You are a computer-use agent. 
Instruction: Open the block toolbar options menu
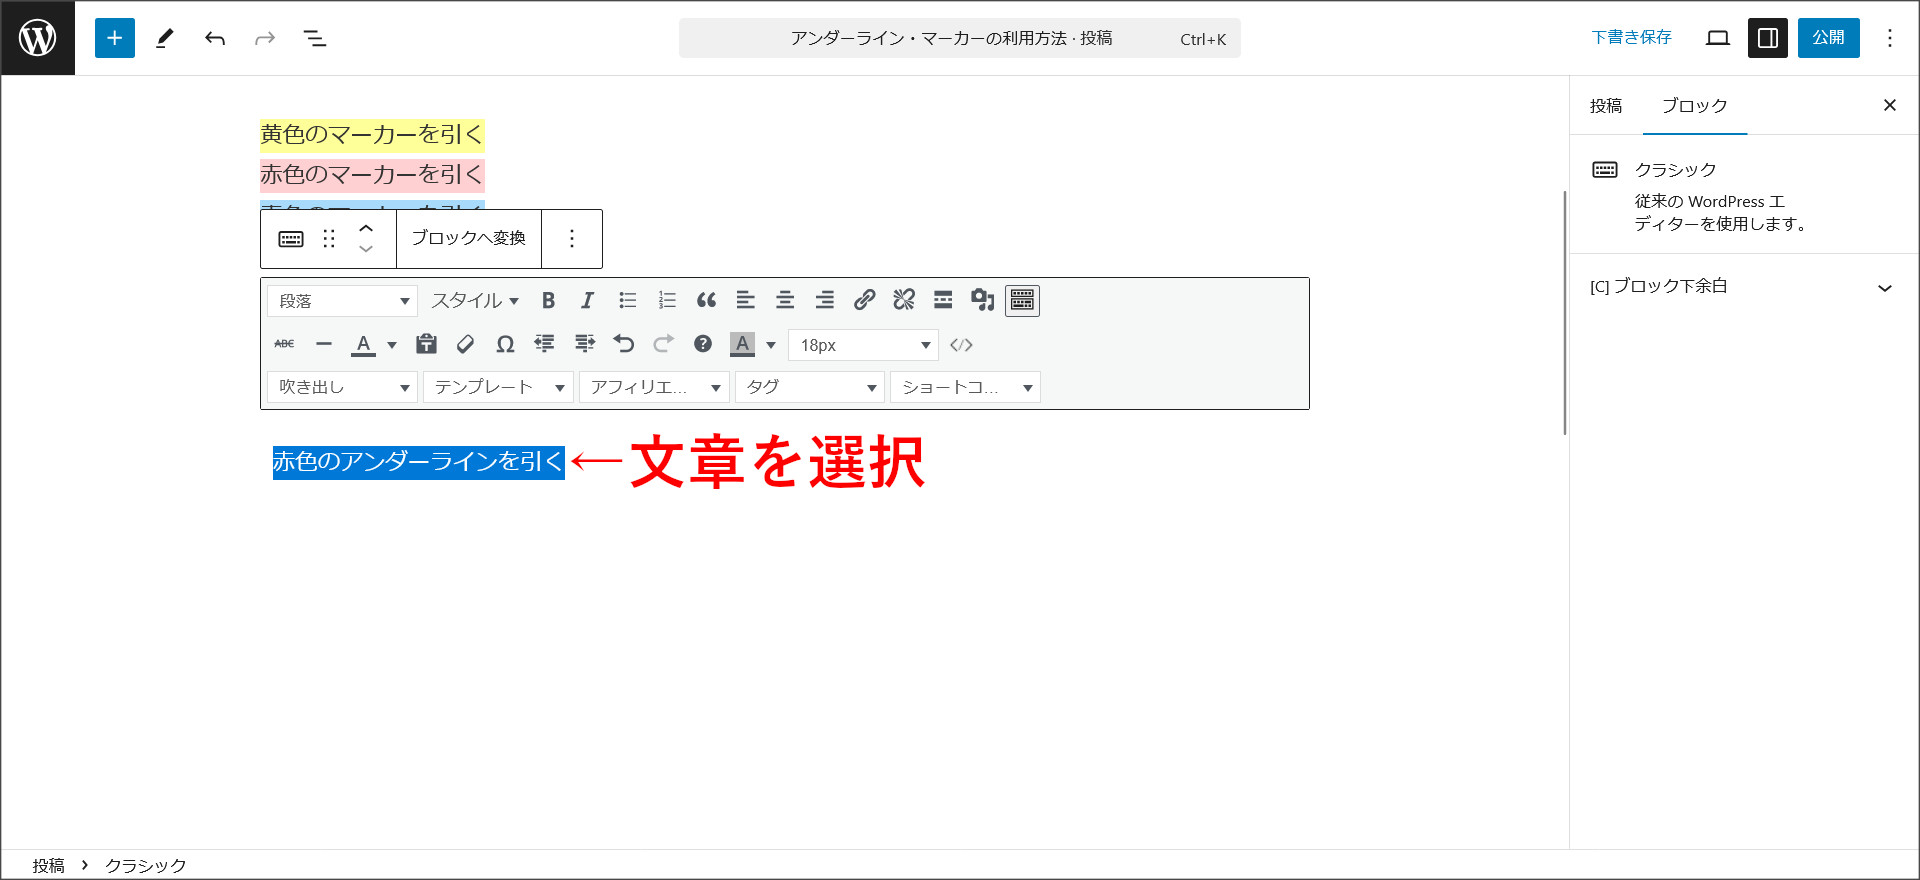(572, 239)
